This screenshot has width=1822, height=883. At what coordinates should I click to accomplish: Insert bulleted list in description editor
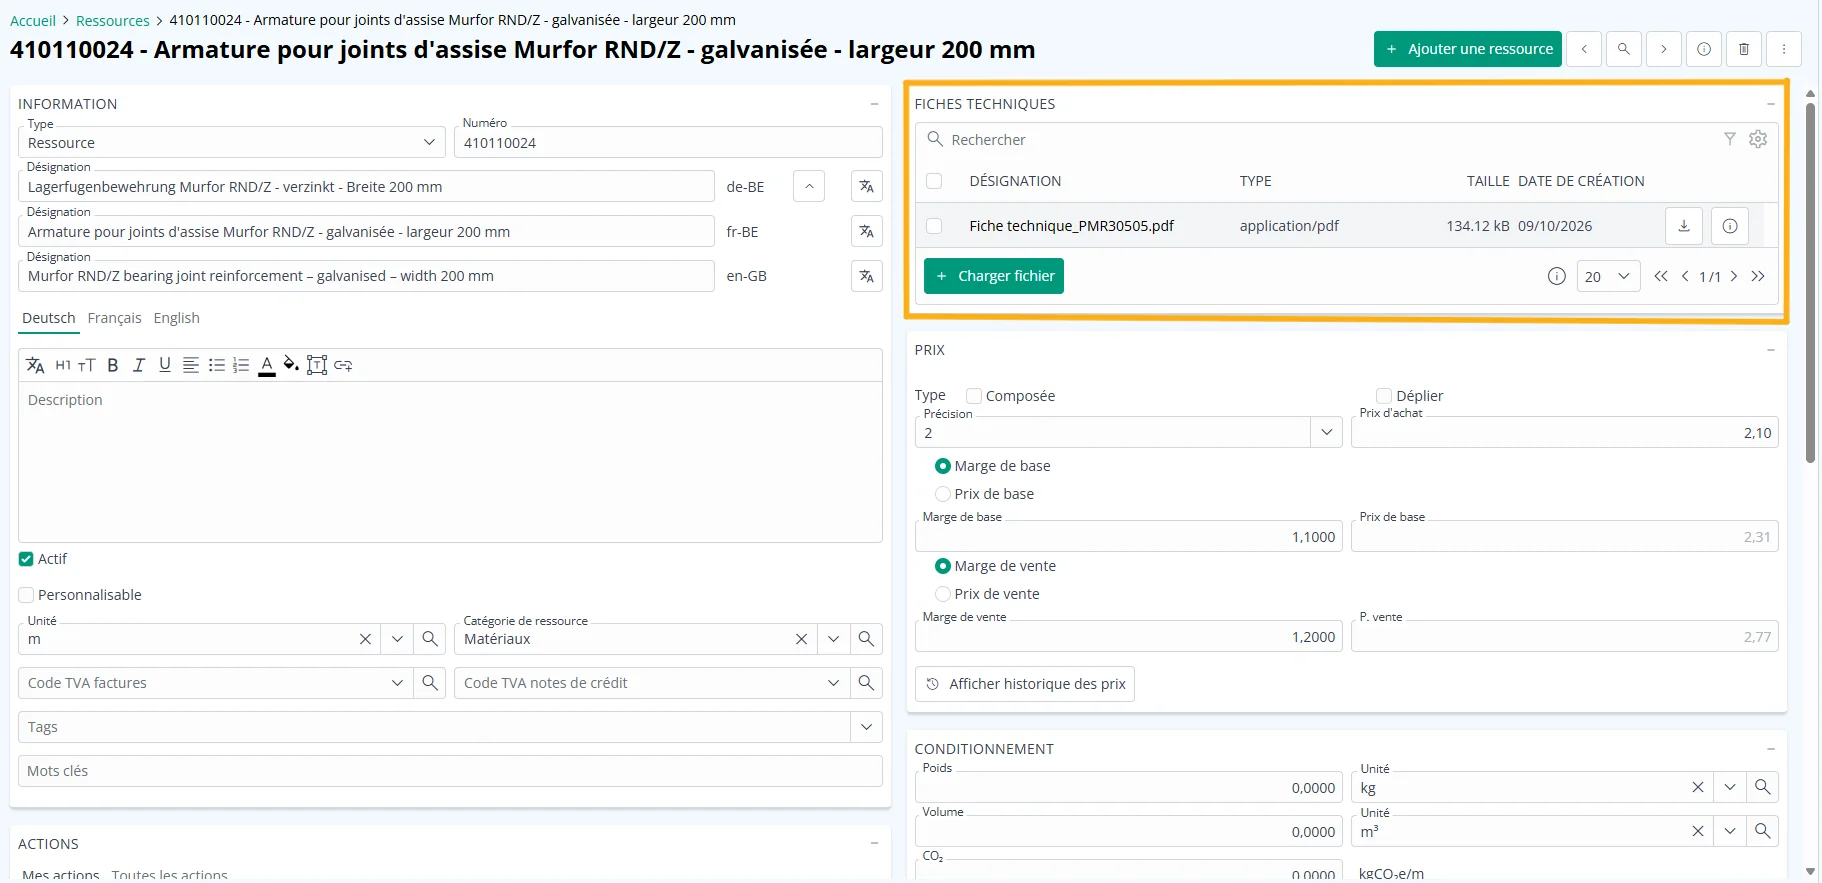point(216,365)
